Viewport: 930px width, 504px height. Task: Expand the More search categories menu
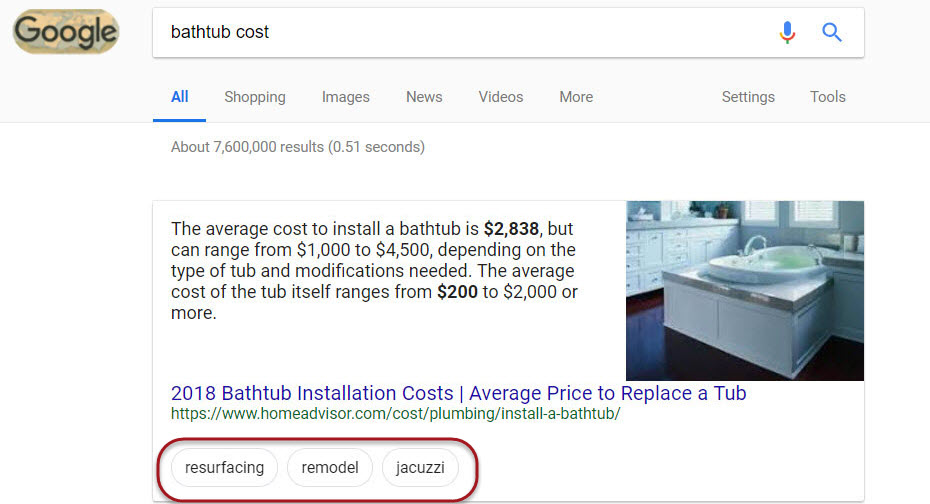[x=576, y=97]
